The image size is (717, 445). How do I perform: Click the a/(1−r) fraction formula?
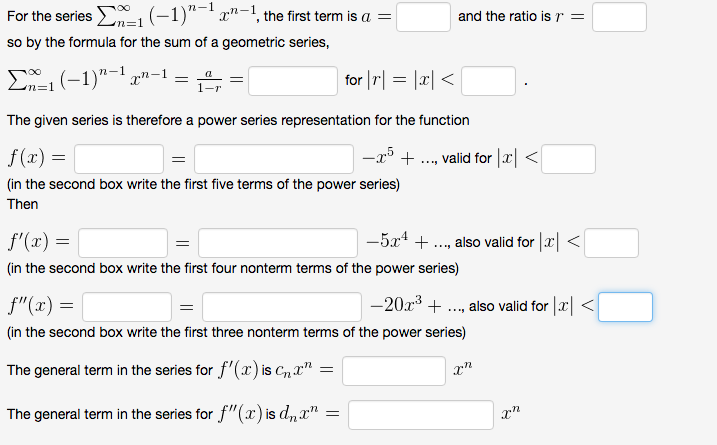click(209, 80)
